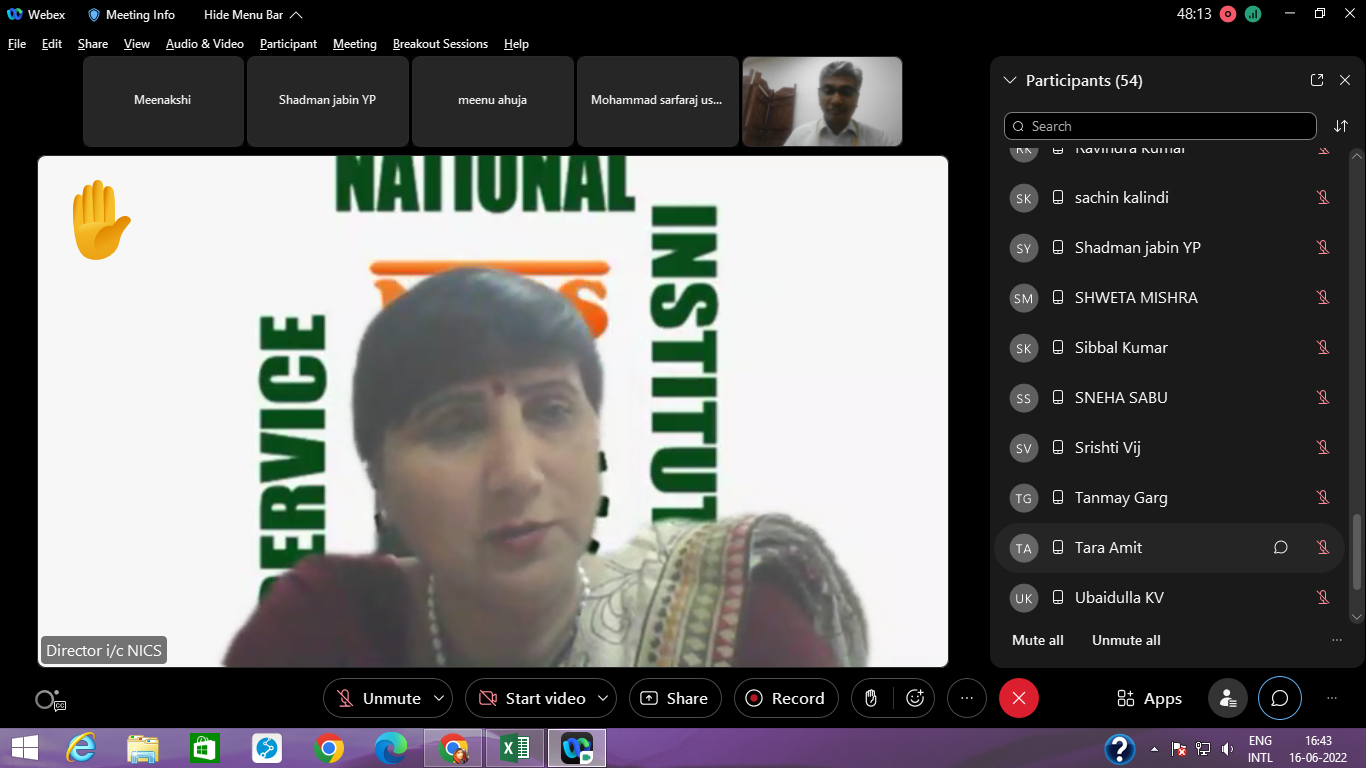Open the Audio & Video menu
Screen dimensions: 1366x768
coord(204,44)
